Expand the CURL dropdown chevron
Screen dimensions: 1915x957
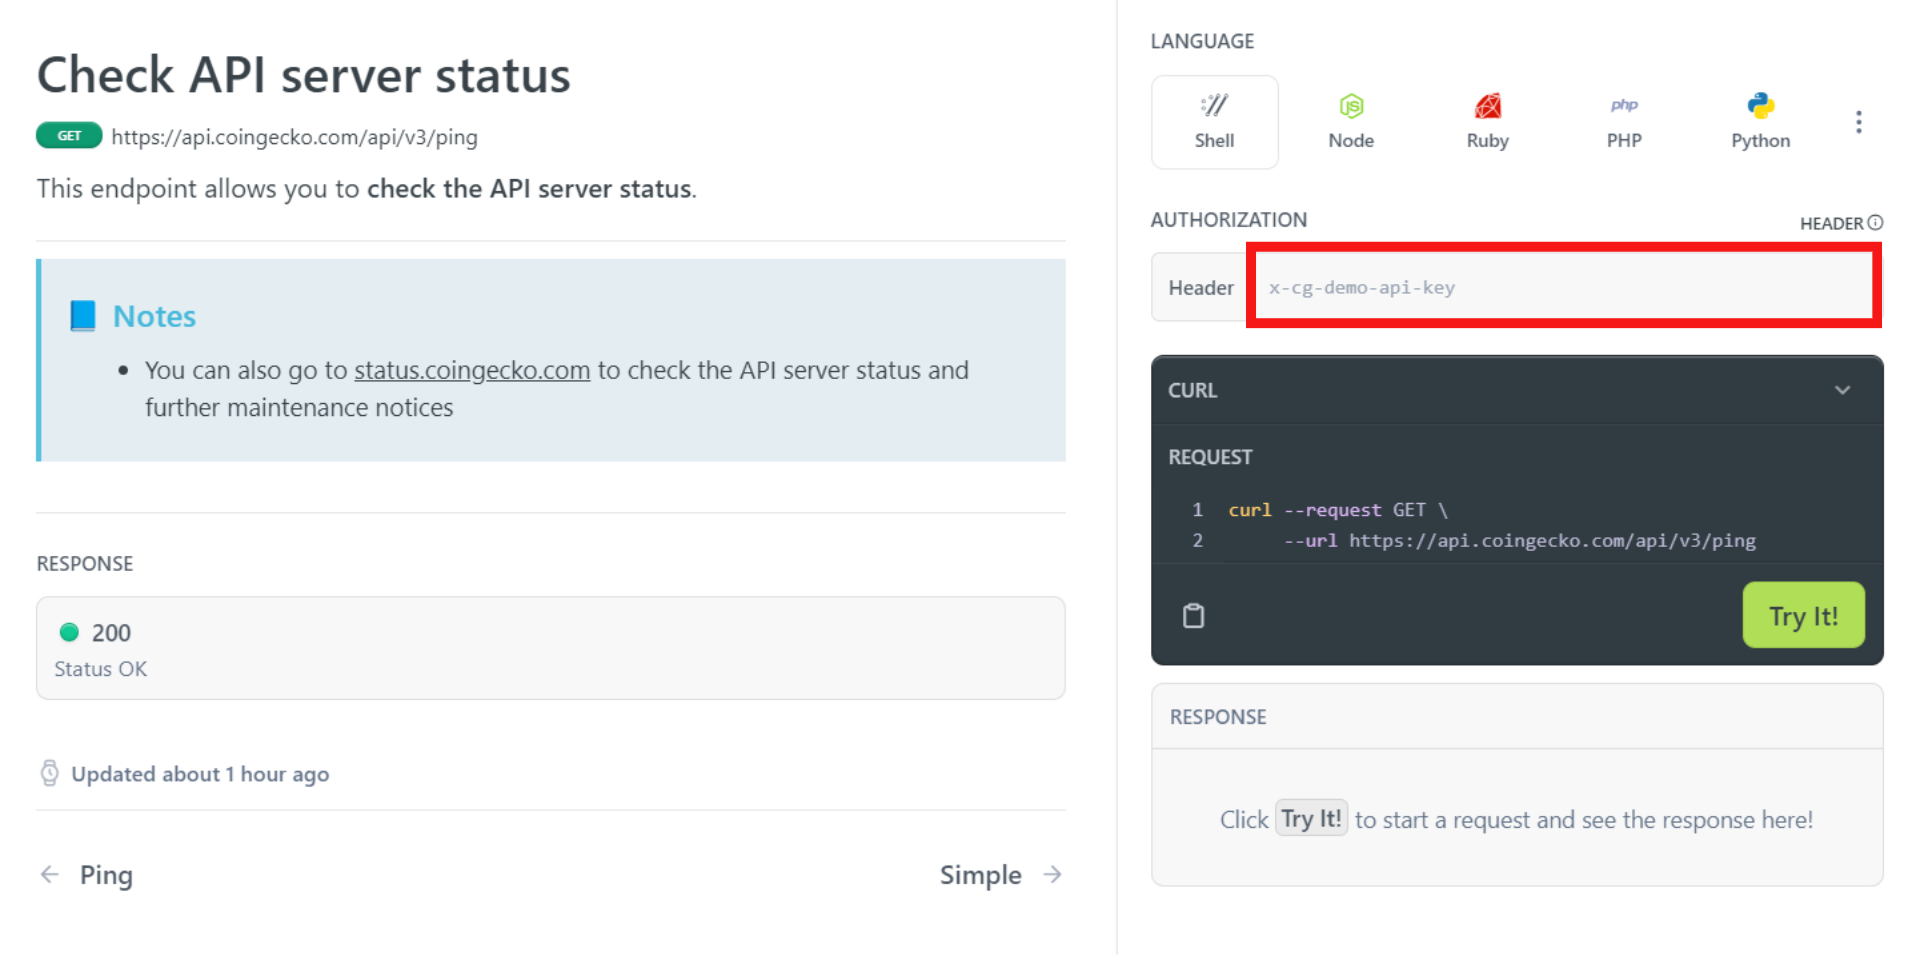point(1842,390)
